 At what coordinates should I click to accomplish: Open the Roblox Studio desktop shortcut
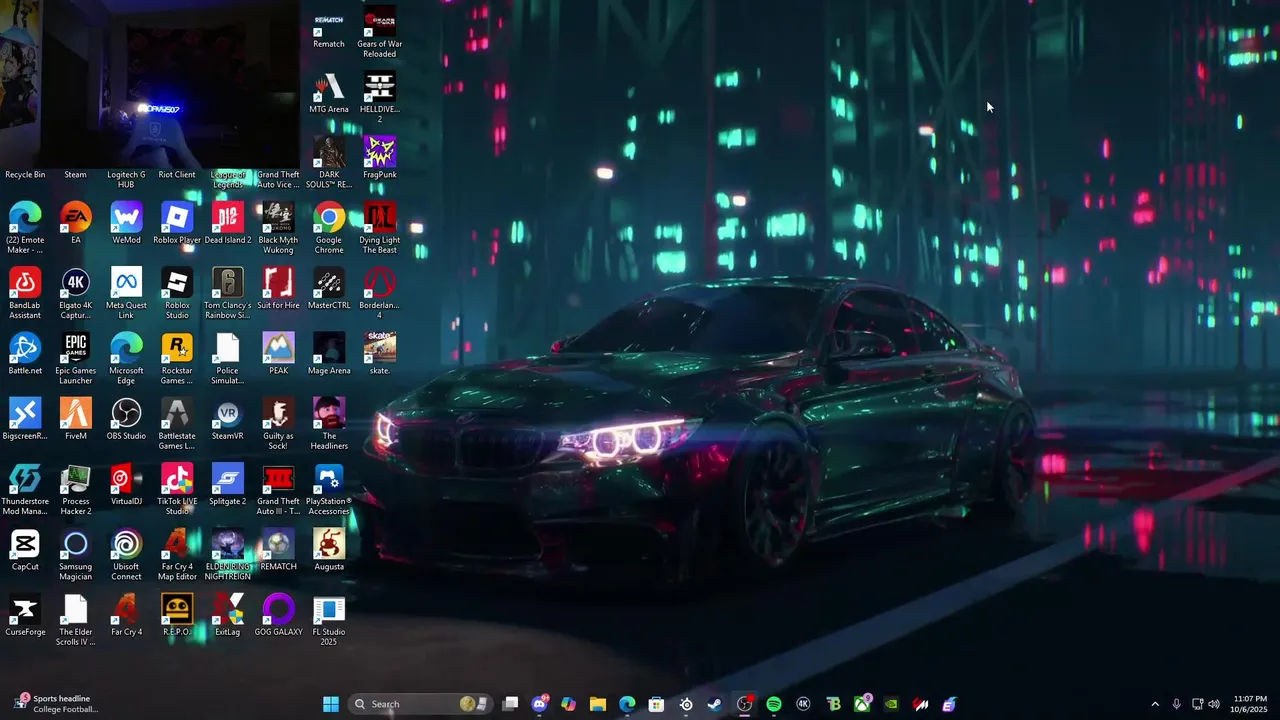click(177, 293)
